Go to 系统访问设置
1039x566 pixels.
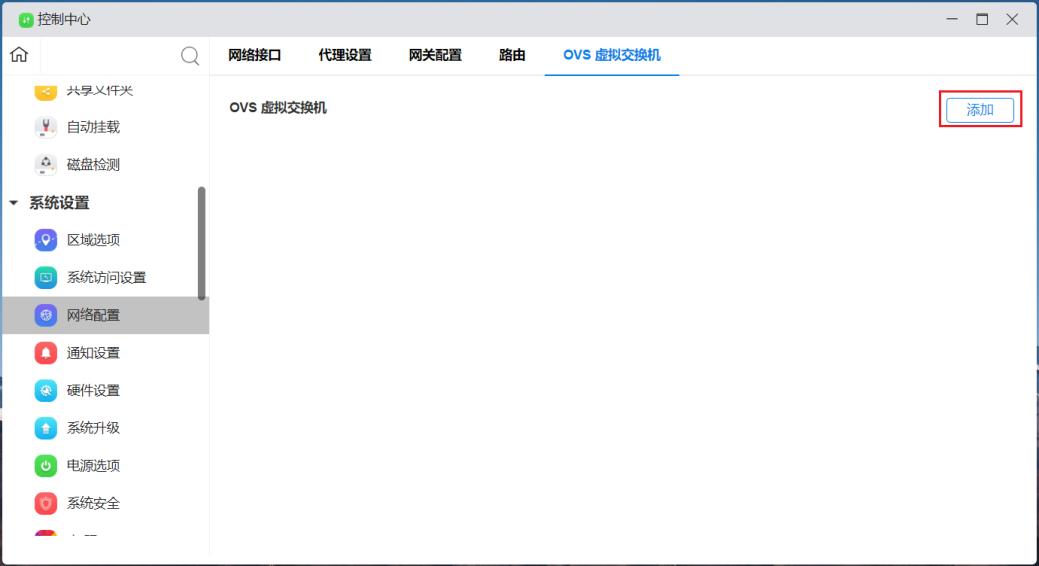[105, 278]
